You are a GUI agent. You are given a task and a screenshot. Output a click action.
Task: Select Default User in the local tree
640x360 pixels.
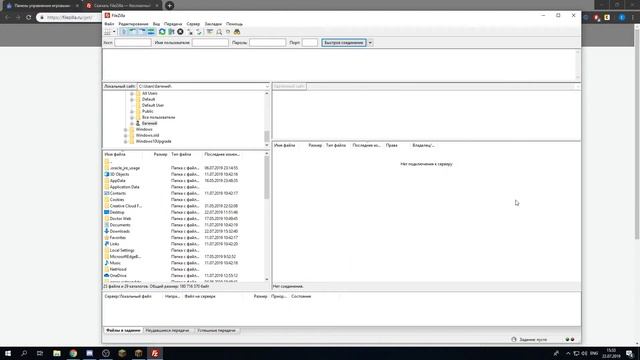(153, 105)
